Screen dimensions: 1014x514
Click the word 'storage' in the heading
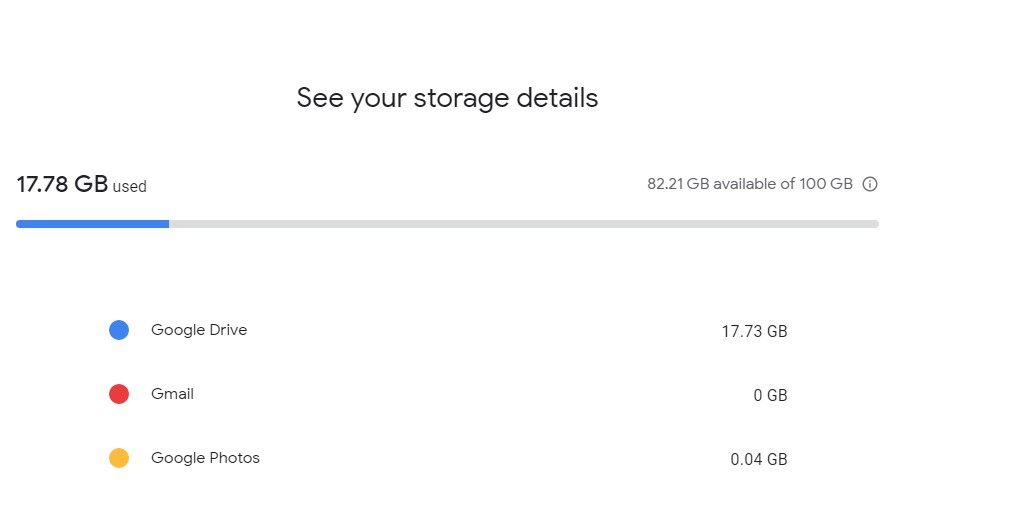462,100
